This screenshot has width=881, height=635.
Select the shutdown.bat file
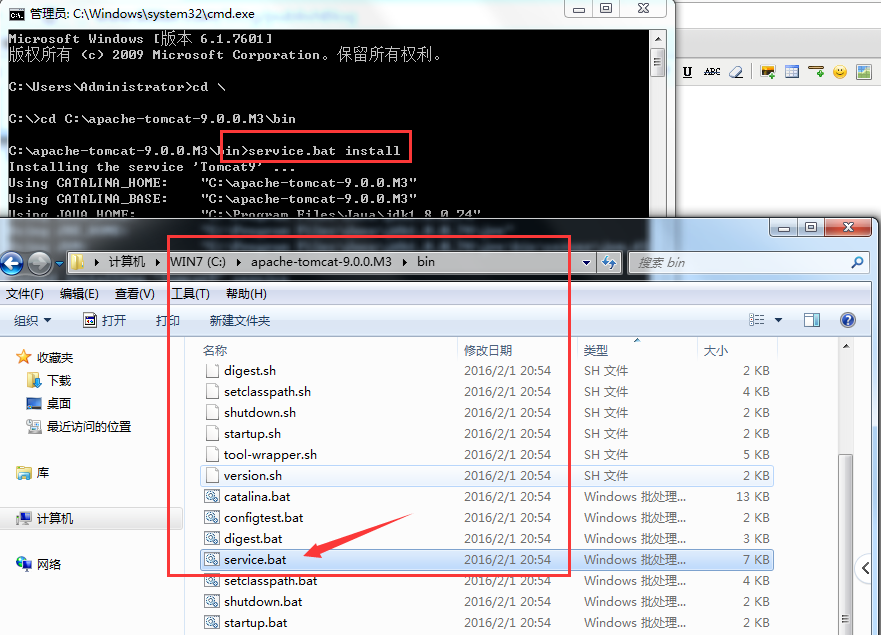(487, 601)
